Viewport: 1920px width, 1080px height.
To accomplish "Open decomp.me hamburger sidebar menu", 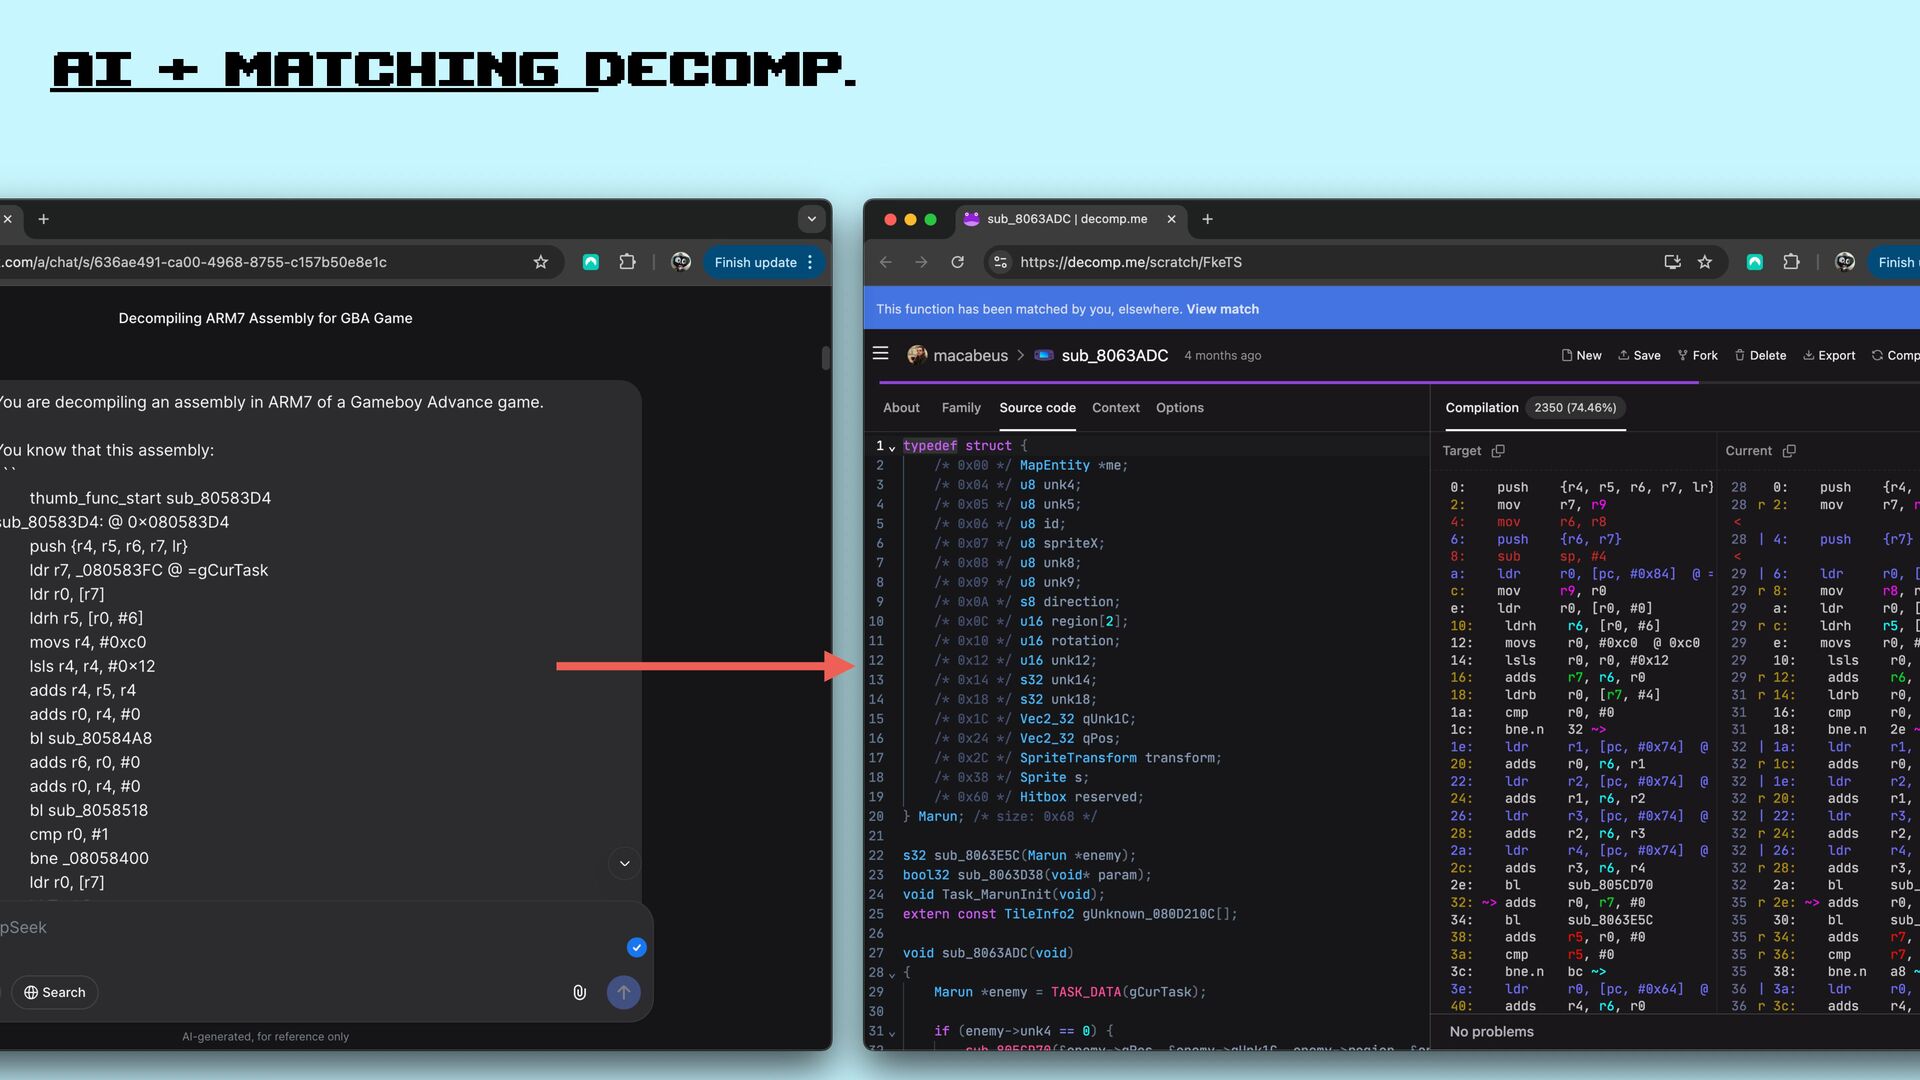I will coord(880,354).
